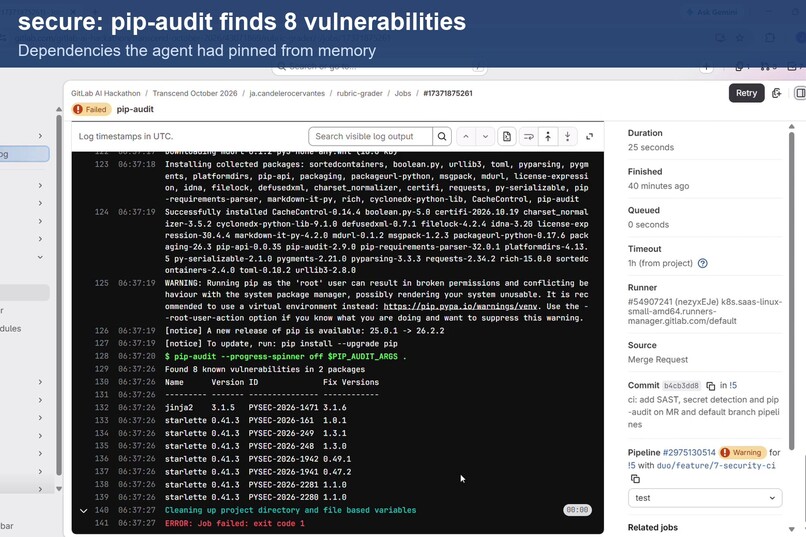Collapse the cleaning up section at line 140
Screen dimensions: 806x537
[x=83, y=510]
